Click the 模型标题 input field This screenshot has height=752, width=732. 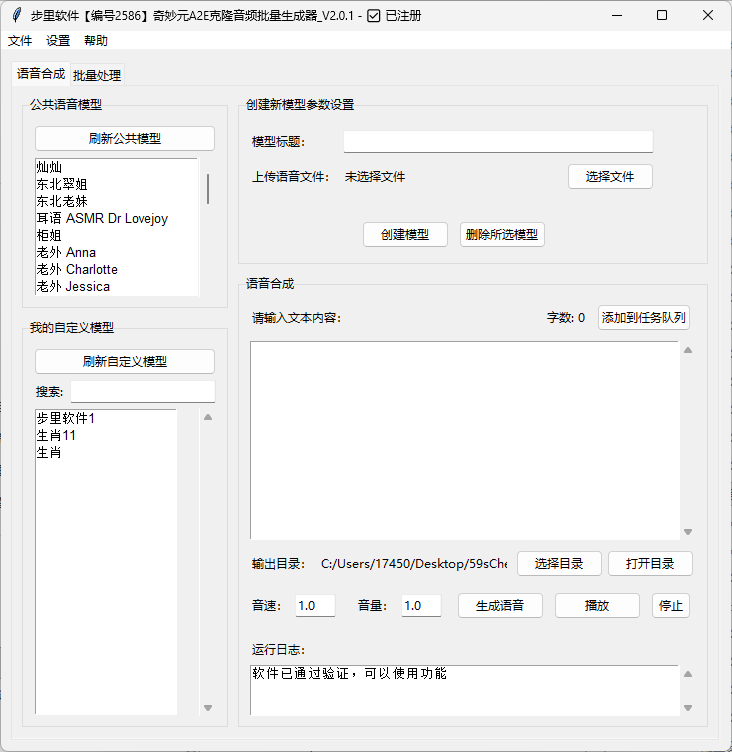[497, 142]
